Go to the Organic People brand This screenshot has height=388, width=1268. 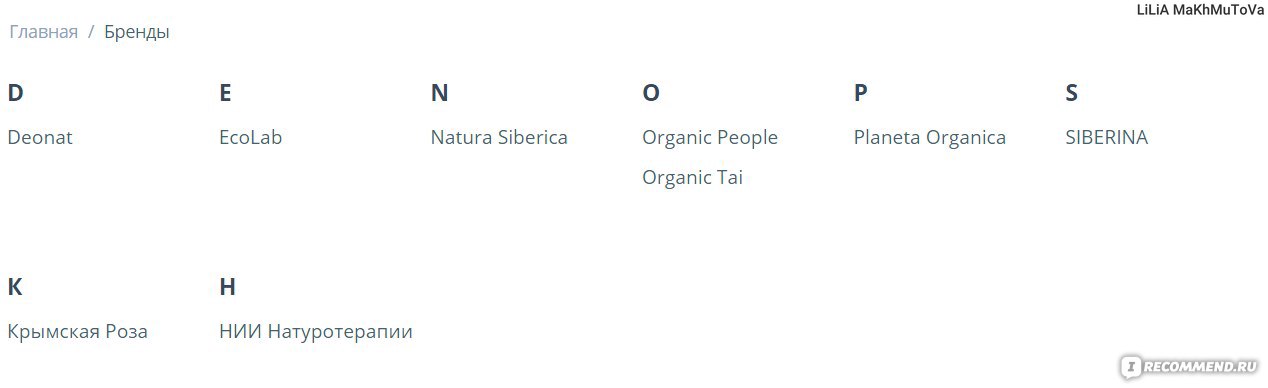tap(710, 138)
